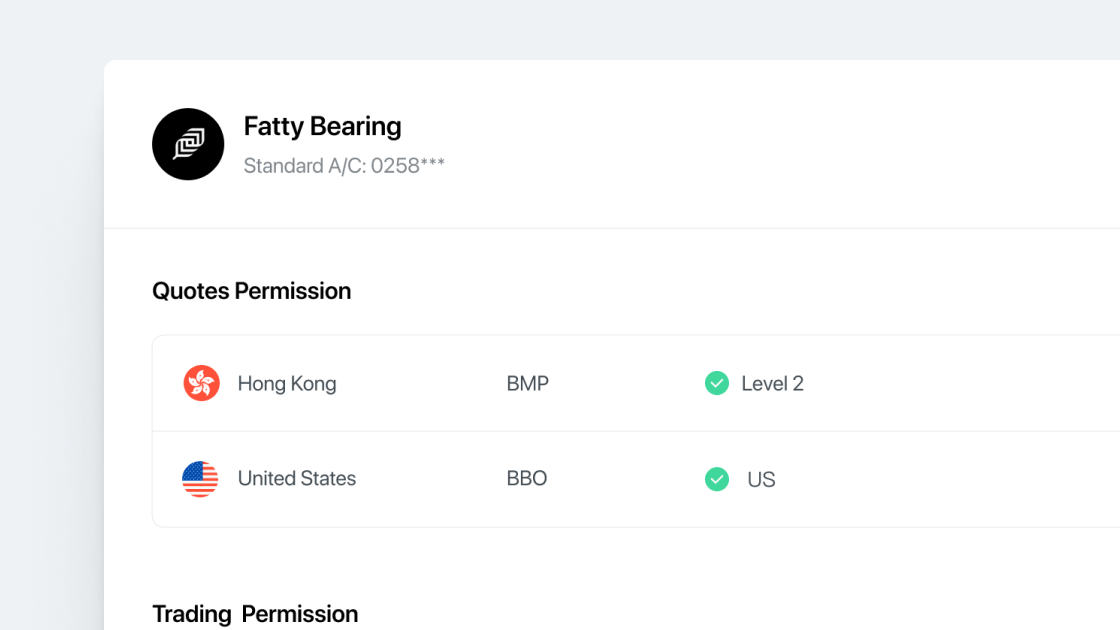Click the Hong Kong flag icon

click(x=201, y=383)
